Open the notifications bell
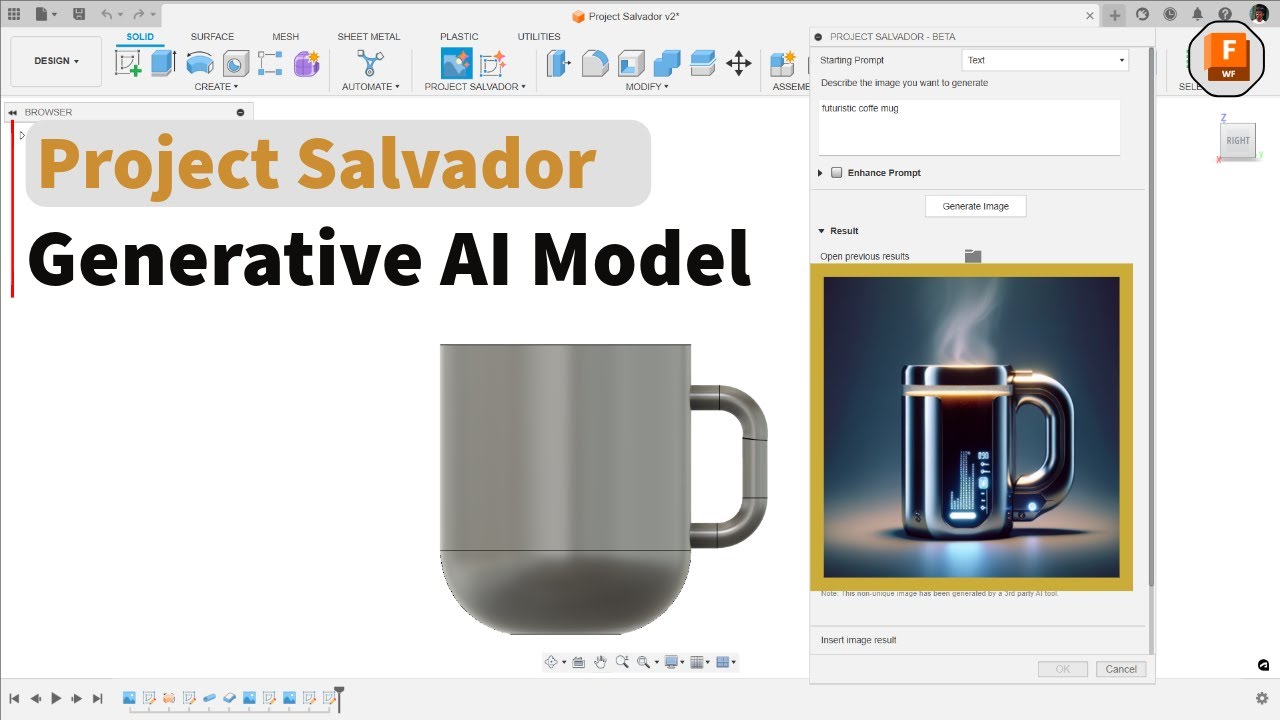 pyautogui.click(x=1197, y=14)
